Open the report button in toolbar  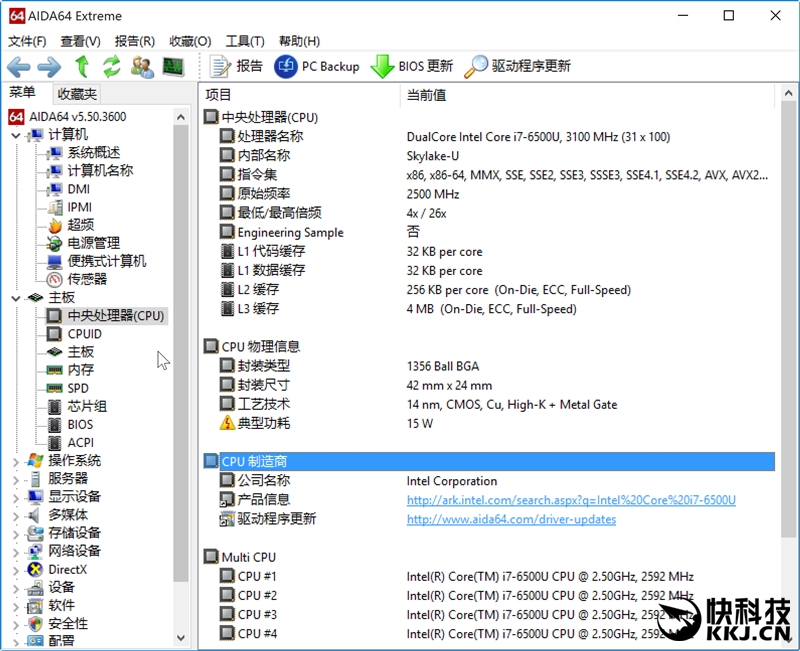[237, 67]
